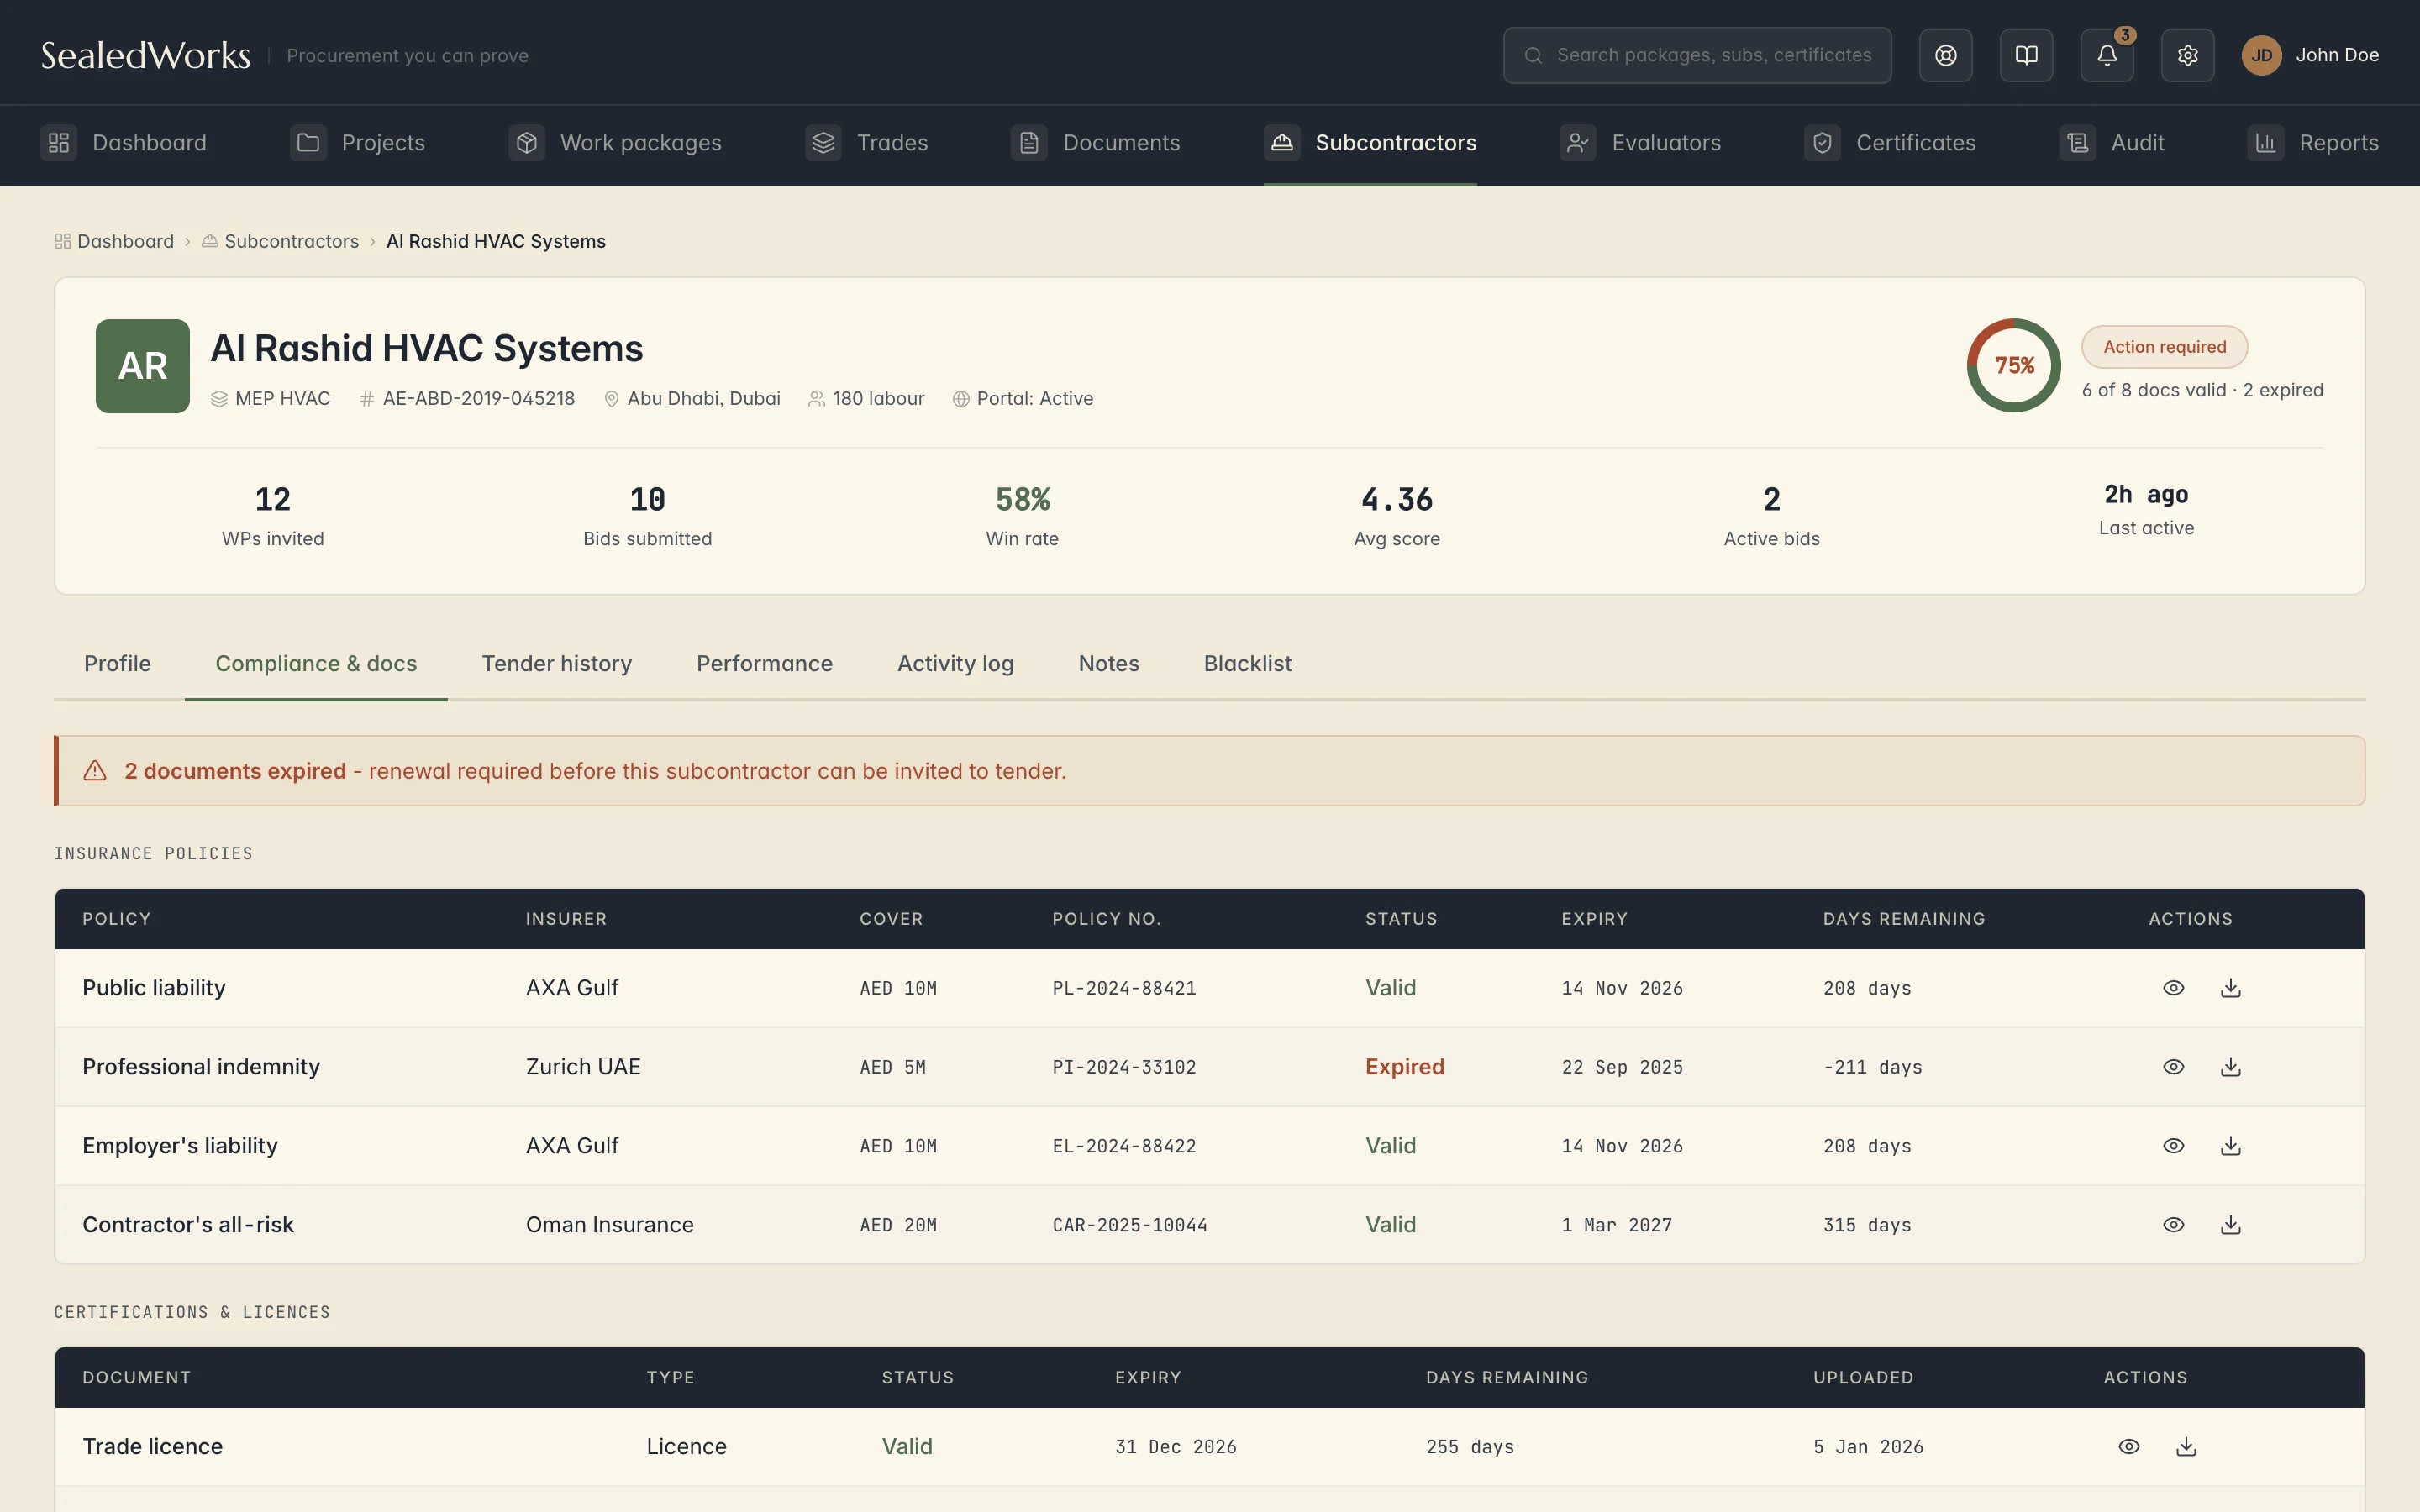This screenshot has height=1512, width=2420.
Task: View the Public liability policy
Action: [x=2173, y=988]
